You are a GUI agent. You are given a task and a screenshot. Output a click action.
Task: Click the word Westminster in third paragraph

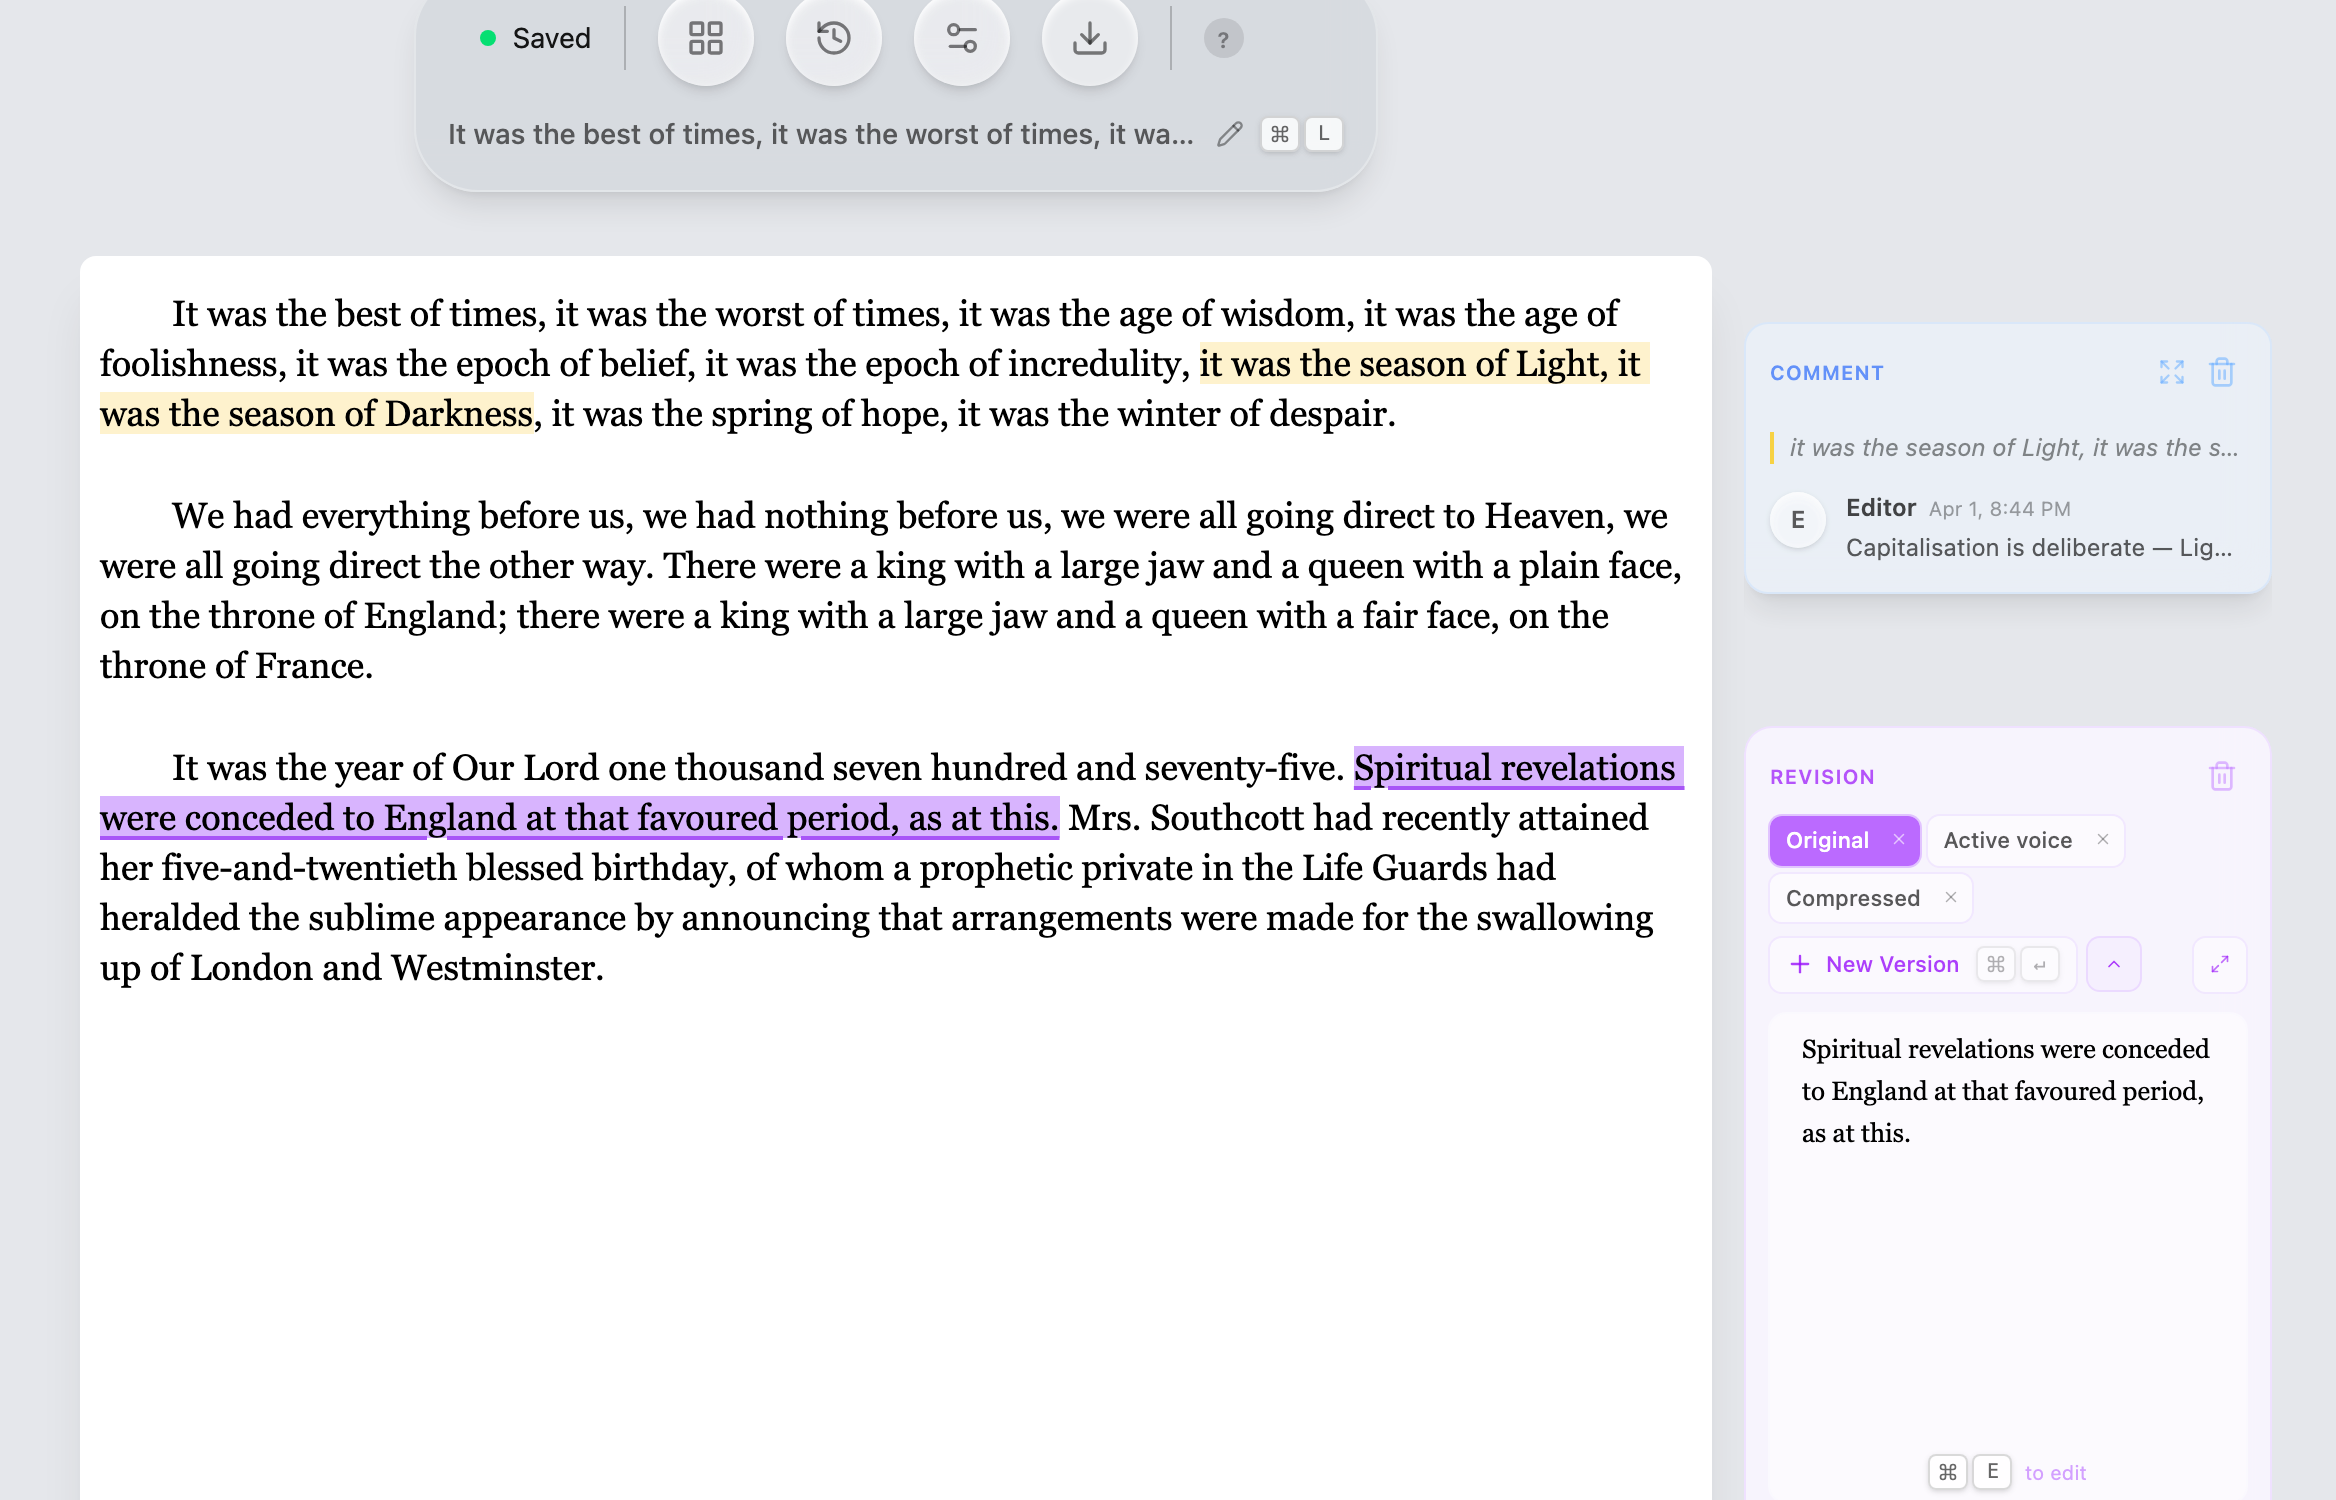coord(492,968)
